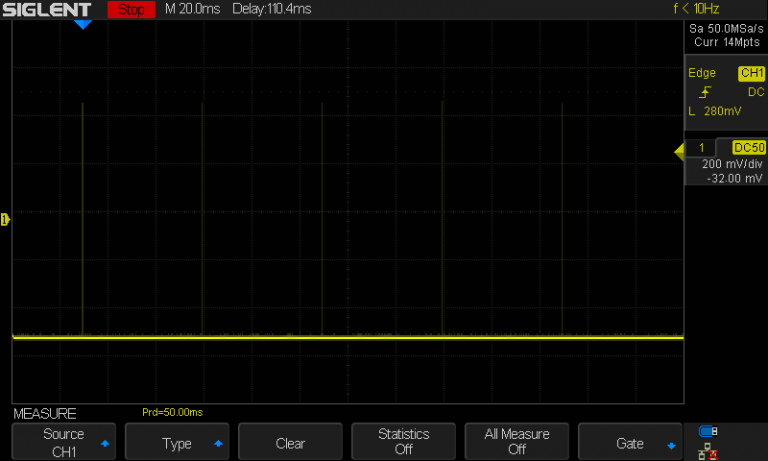Image resolution: width=768 pixels, height=461 pixels.
Task: Click the USB connection status icon
Action: pyautogui.click(x=708, y=432)
